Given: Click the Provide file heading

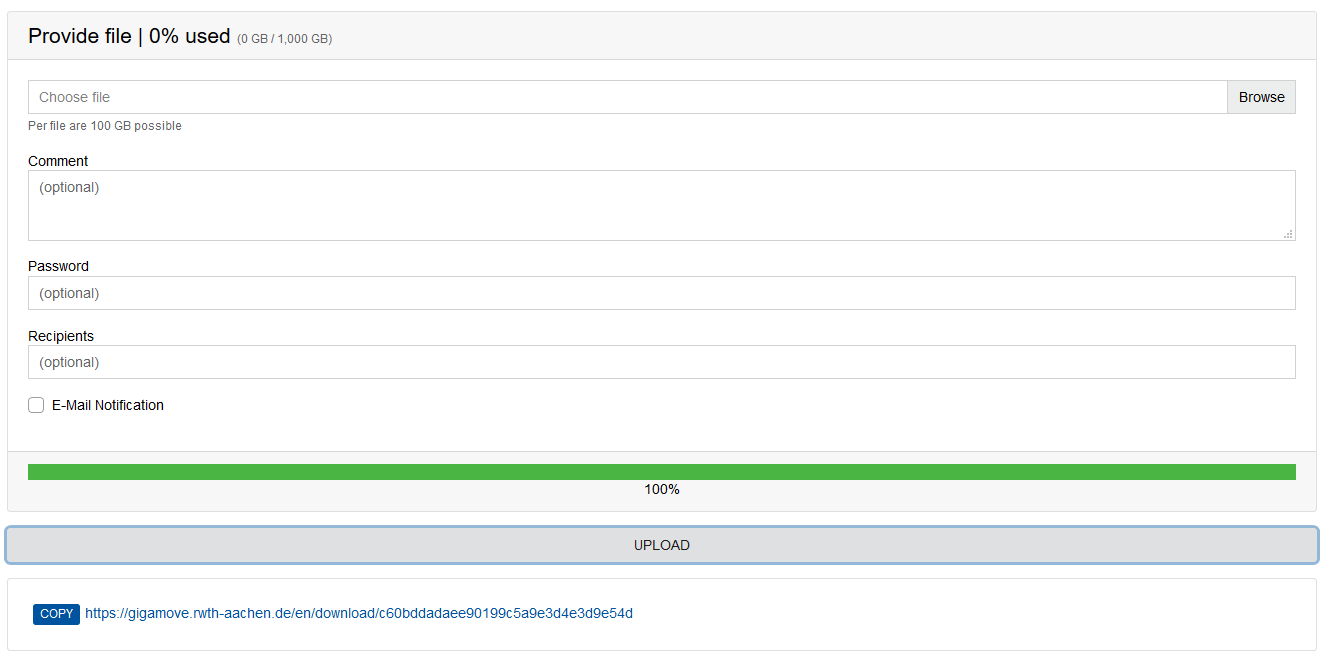Looking at the screenshot, I should point(79,36).
